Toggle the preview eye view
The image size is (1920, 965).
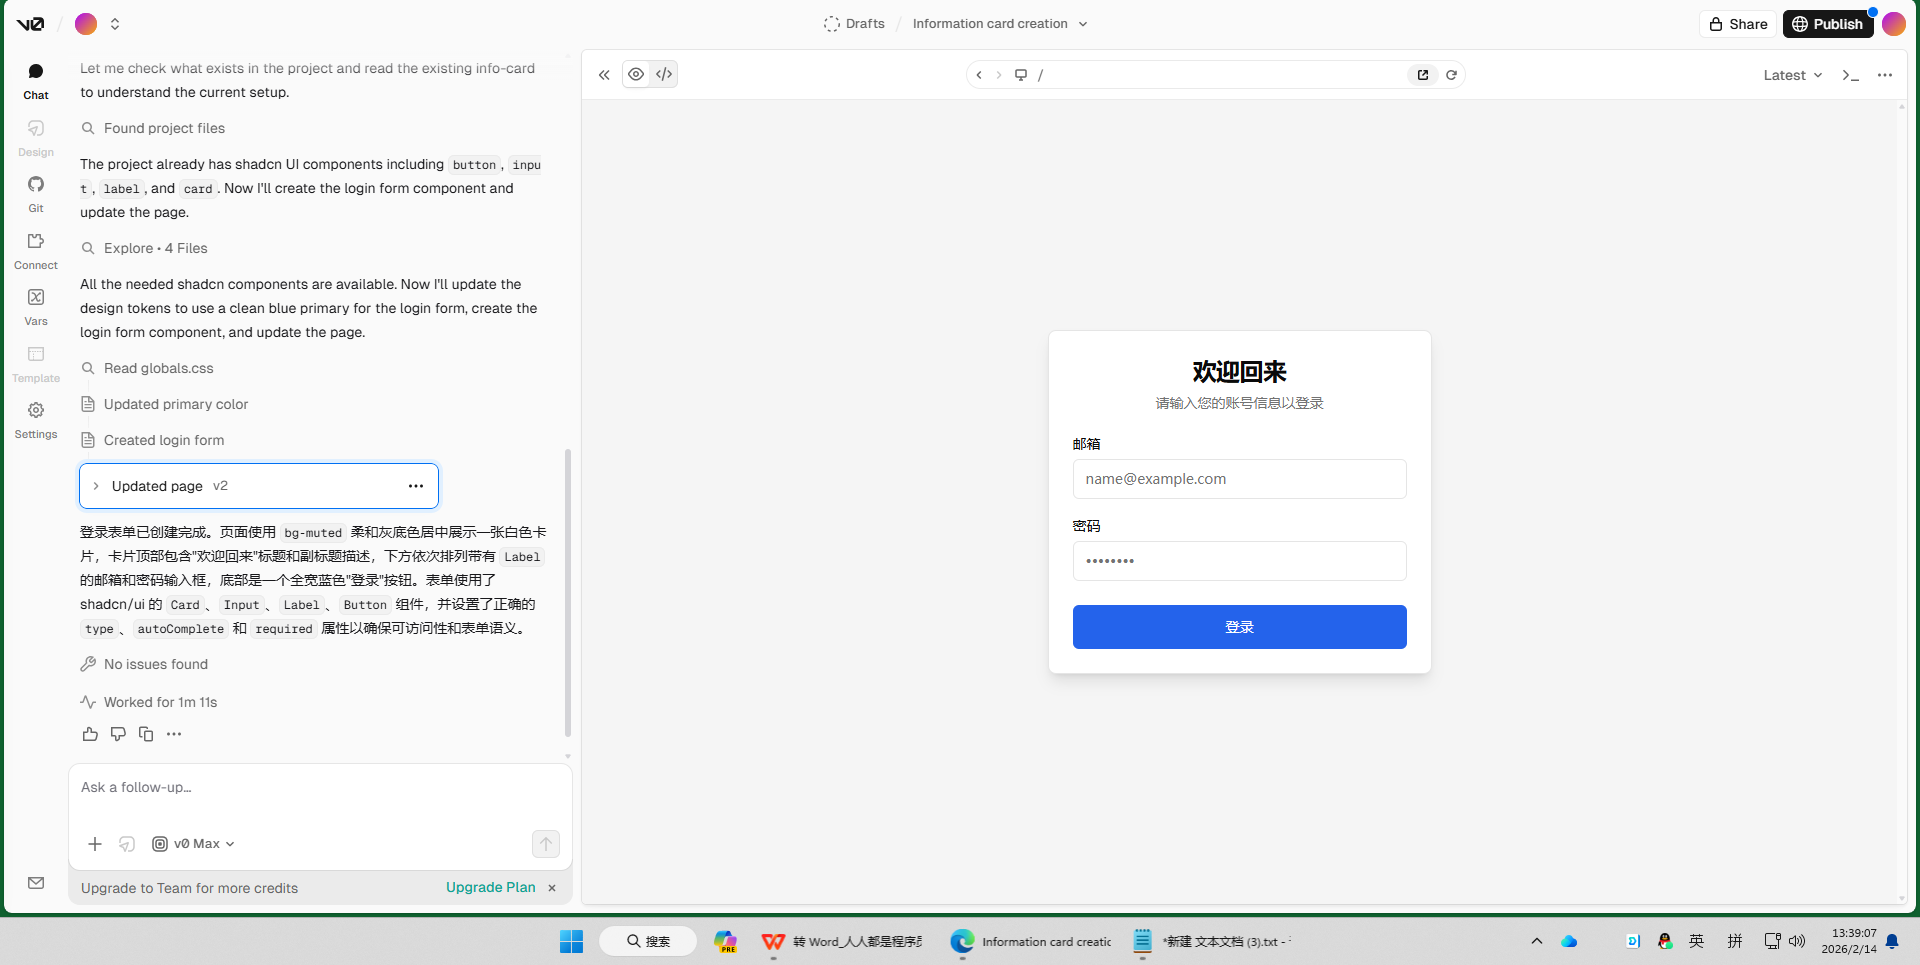point(636,74)
